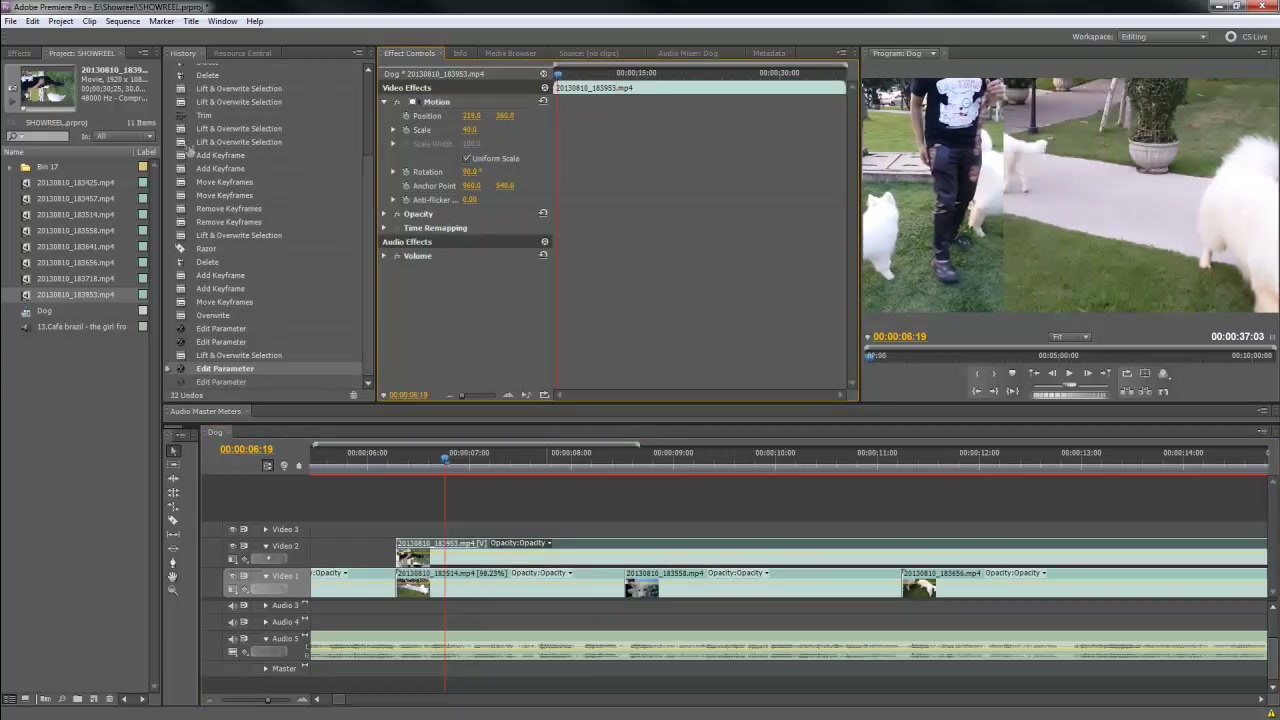Mute Audio 4 track speaker icon
This screenshot has height=720, width=1280.
[x=233, y=622]
